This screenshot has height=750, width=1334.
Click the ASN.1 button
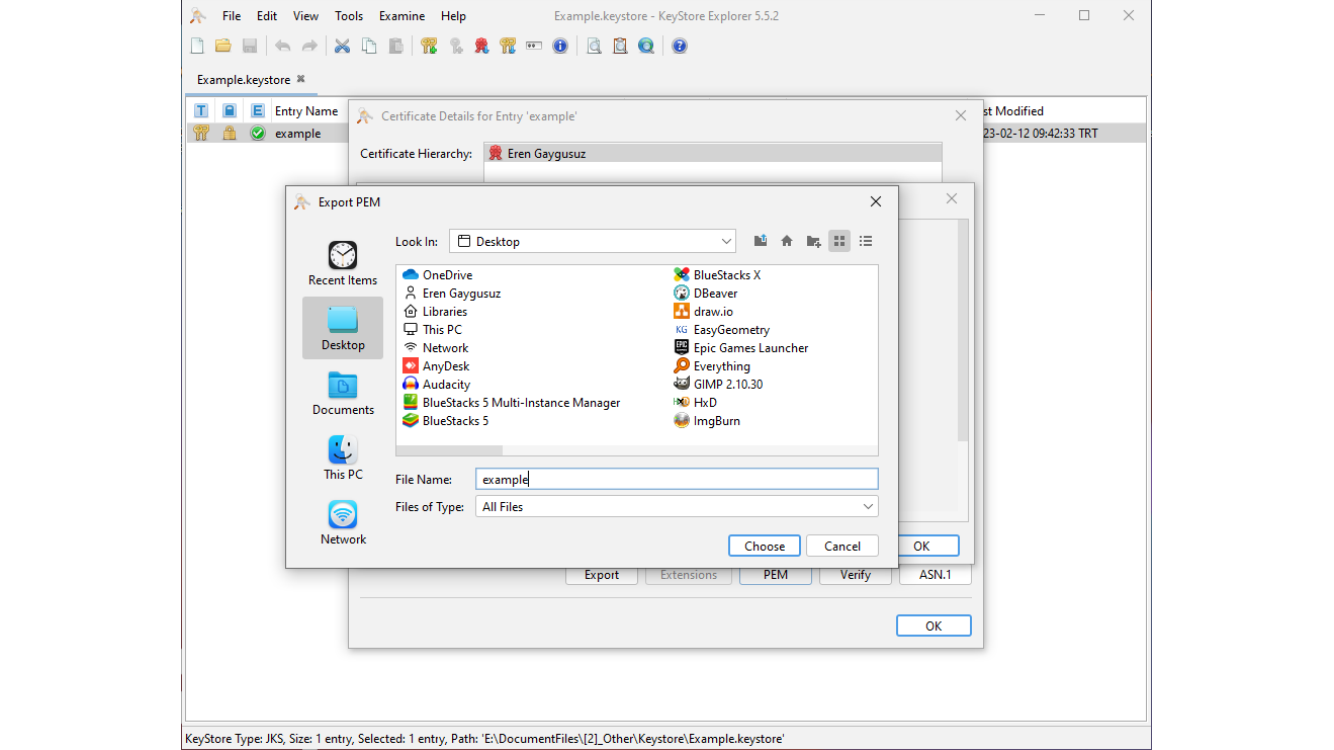(x=935, y=575)
